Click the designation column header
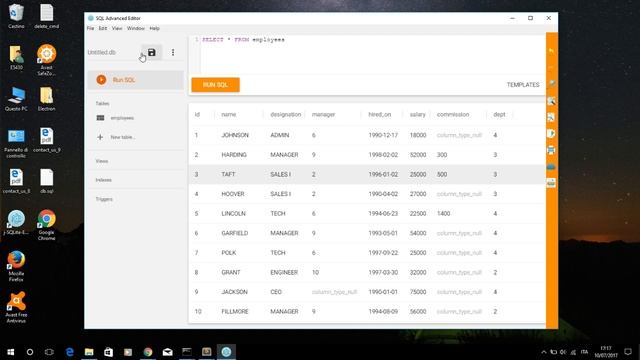Screen dimensions: 640x360 pos(285,115)
